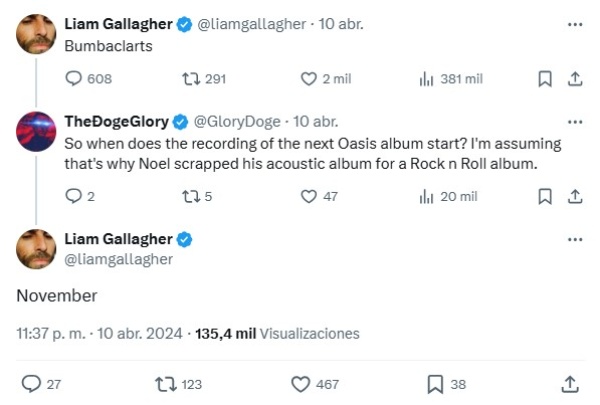Retweet the Bumbaclarts tweet

(x=186, y=79)
